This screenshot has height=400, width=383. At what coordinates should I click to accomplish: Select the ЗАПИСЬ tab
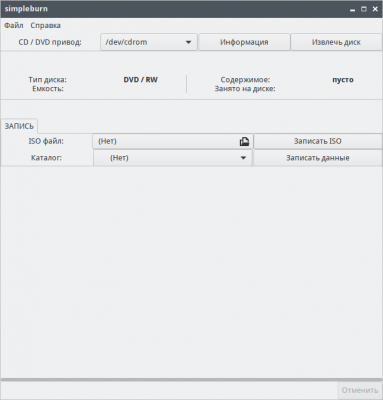pyautogui.click(x=19, y=126)
